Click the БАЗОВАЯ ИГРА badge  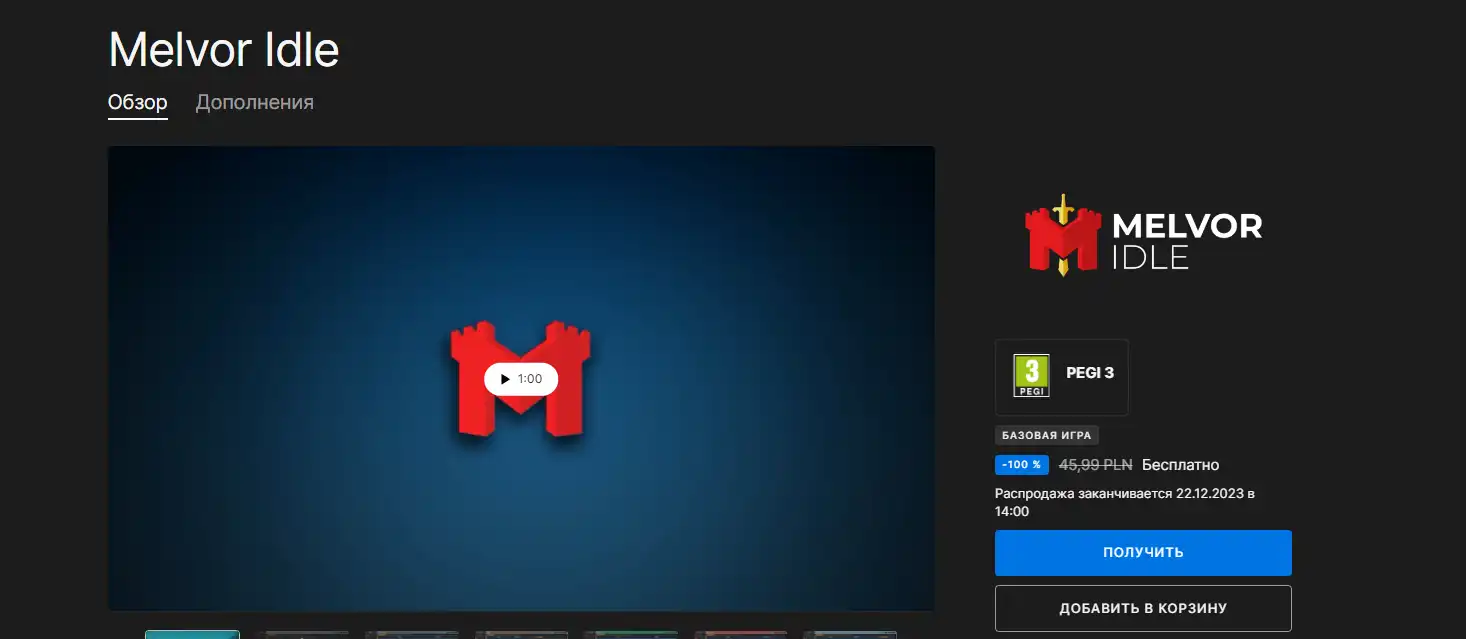tap(1047, 435)
